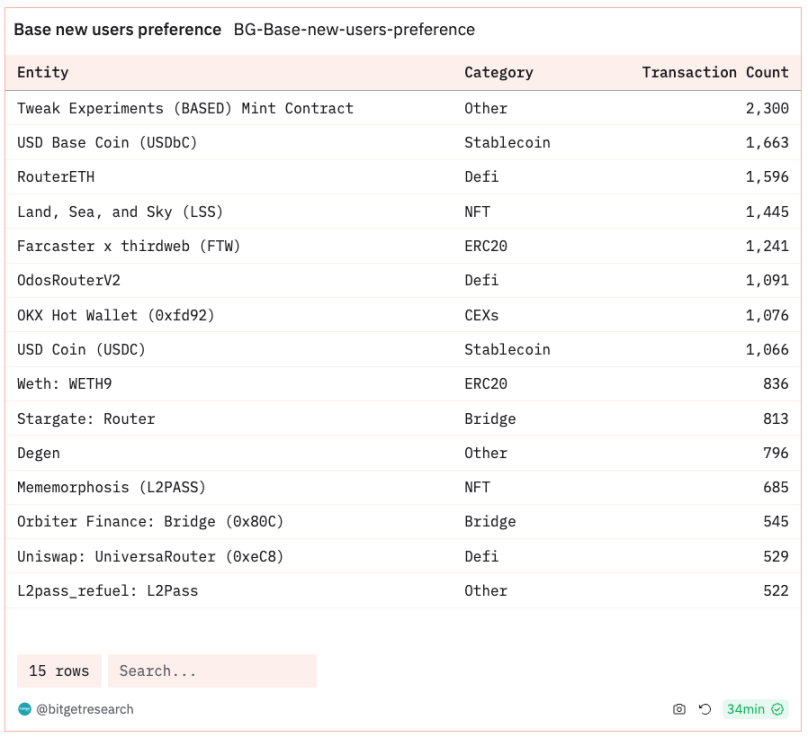Click the CEXs category cell
The image size is (808, 738).
point(481,315)
